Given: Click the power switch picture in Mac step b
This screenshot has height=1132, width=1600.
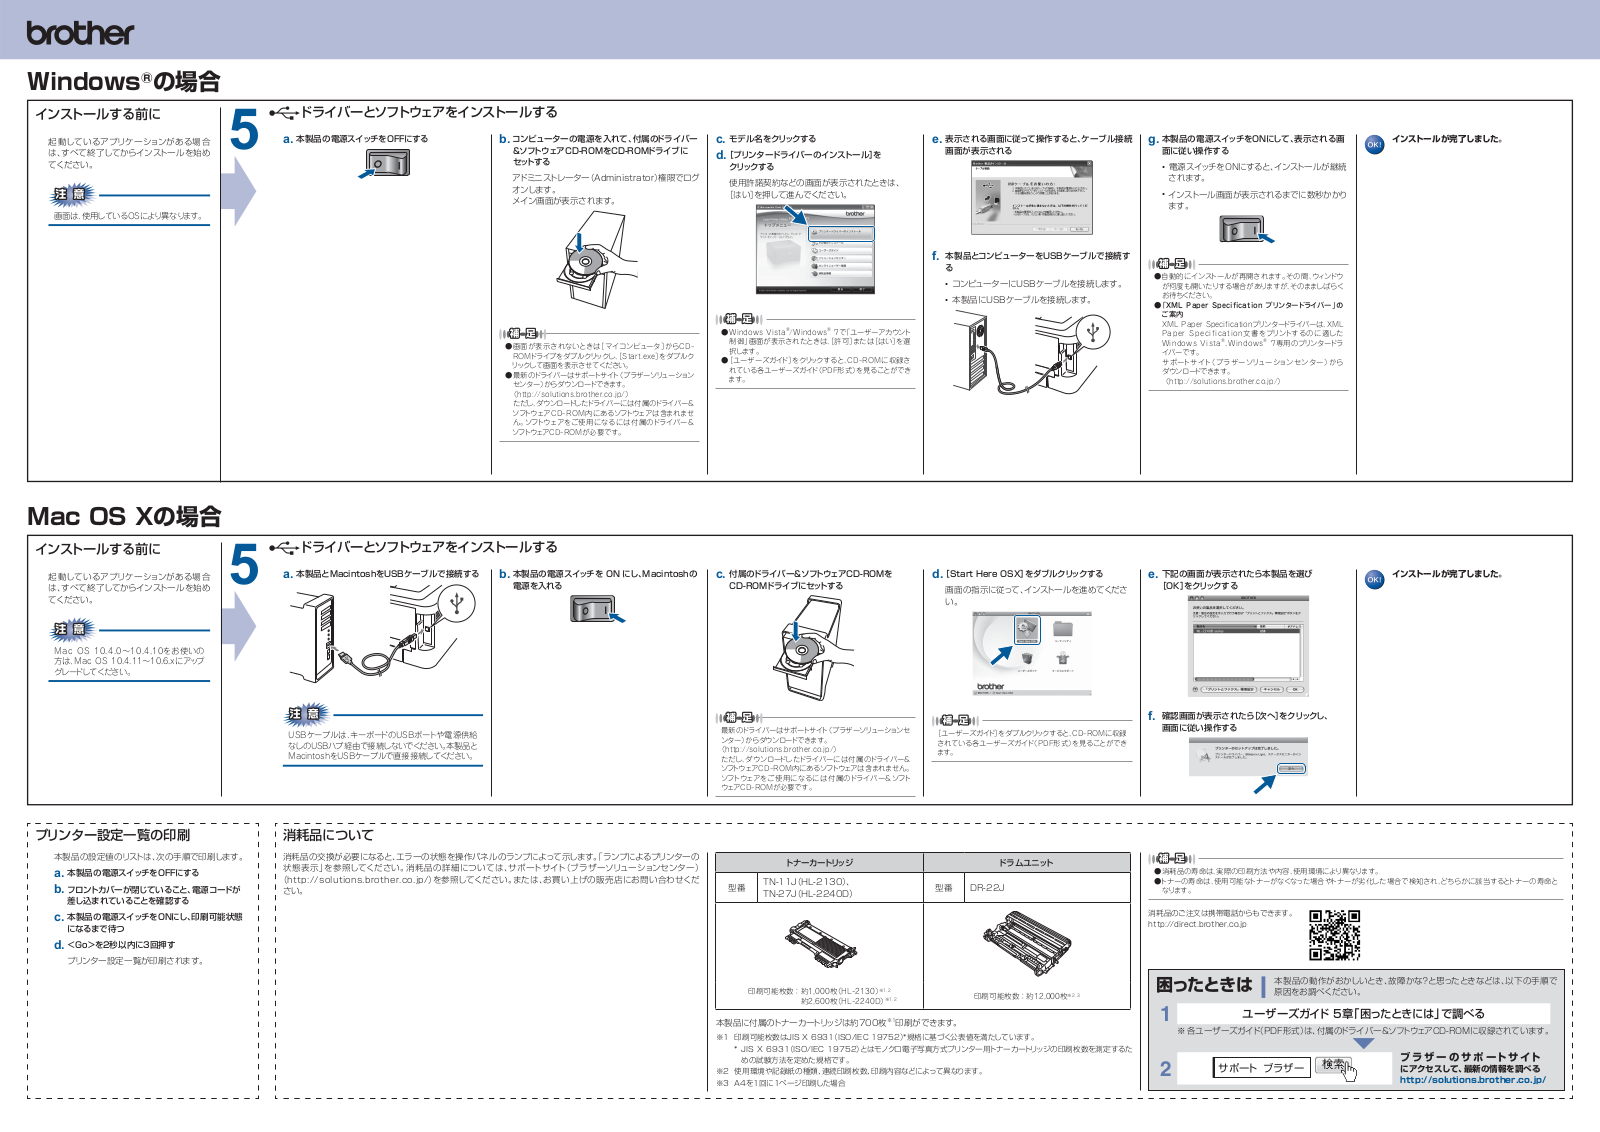Looking at the screenshot, I should coord(597,608).
